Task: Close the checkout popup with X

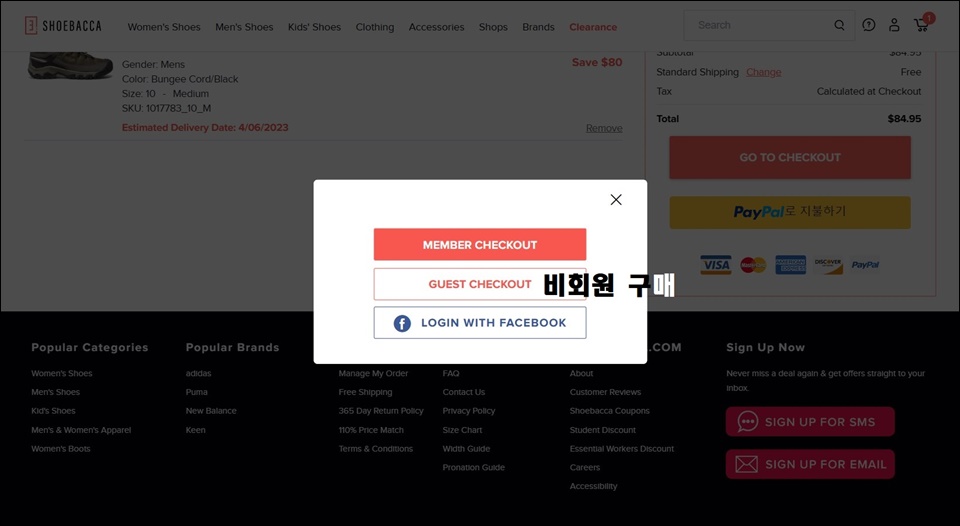Action: click(x=616, y=200)
